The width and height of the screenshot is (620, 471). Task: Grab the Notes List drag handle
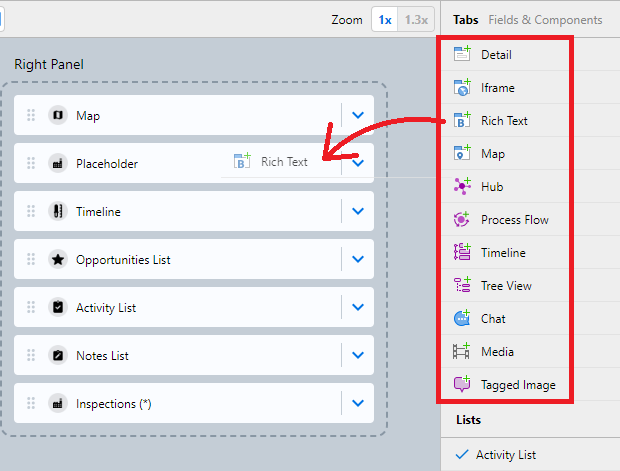[x=31, y=356]
